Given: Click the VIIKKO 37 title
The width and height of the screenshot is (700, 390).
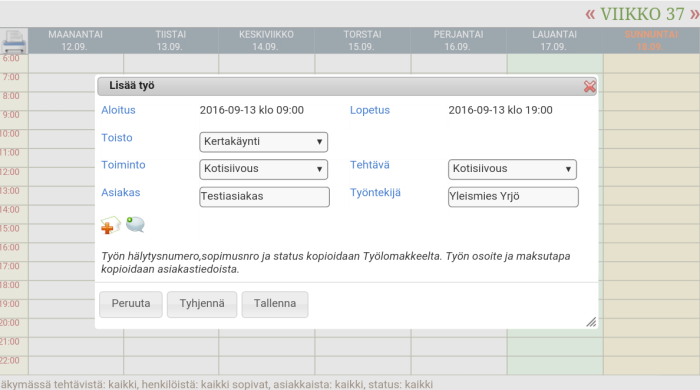Looking at the screenshot, I should [x=642, y=14].
